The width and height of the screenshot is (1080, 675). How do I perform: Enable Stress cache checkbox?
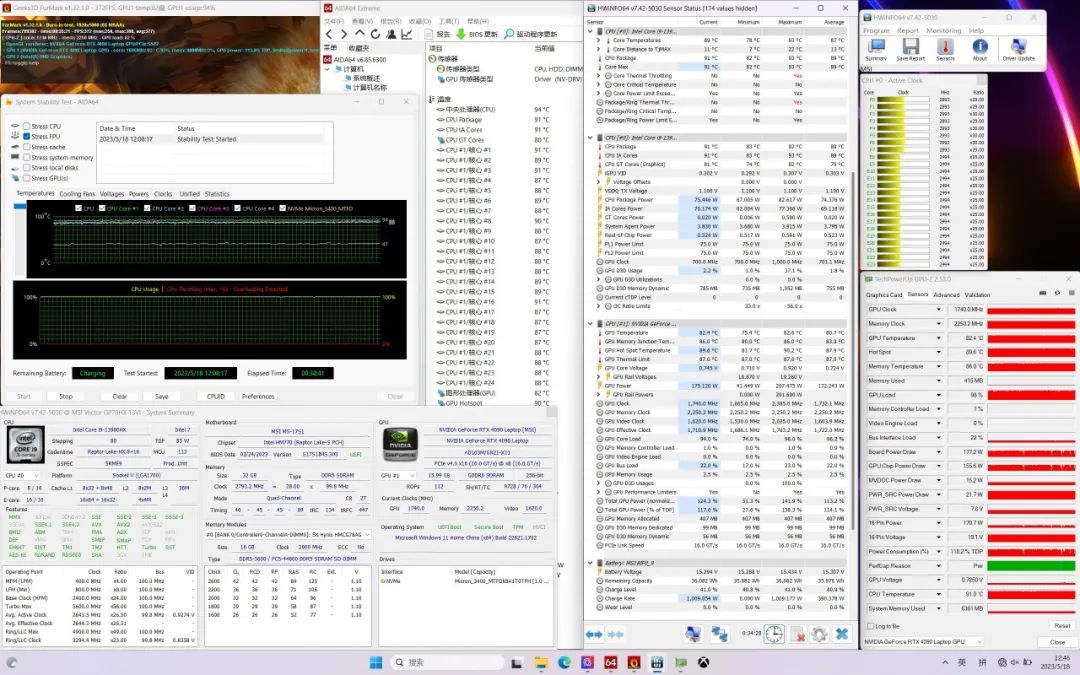click(26, 147)
